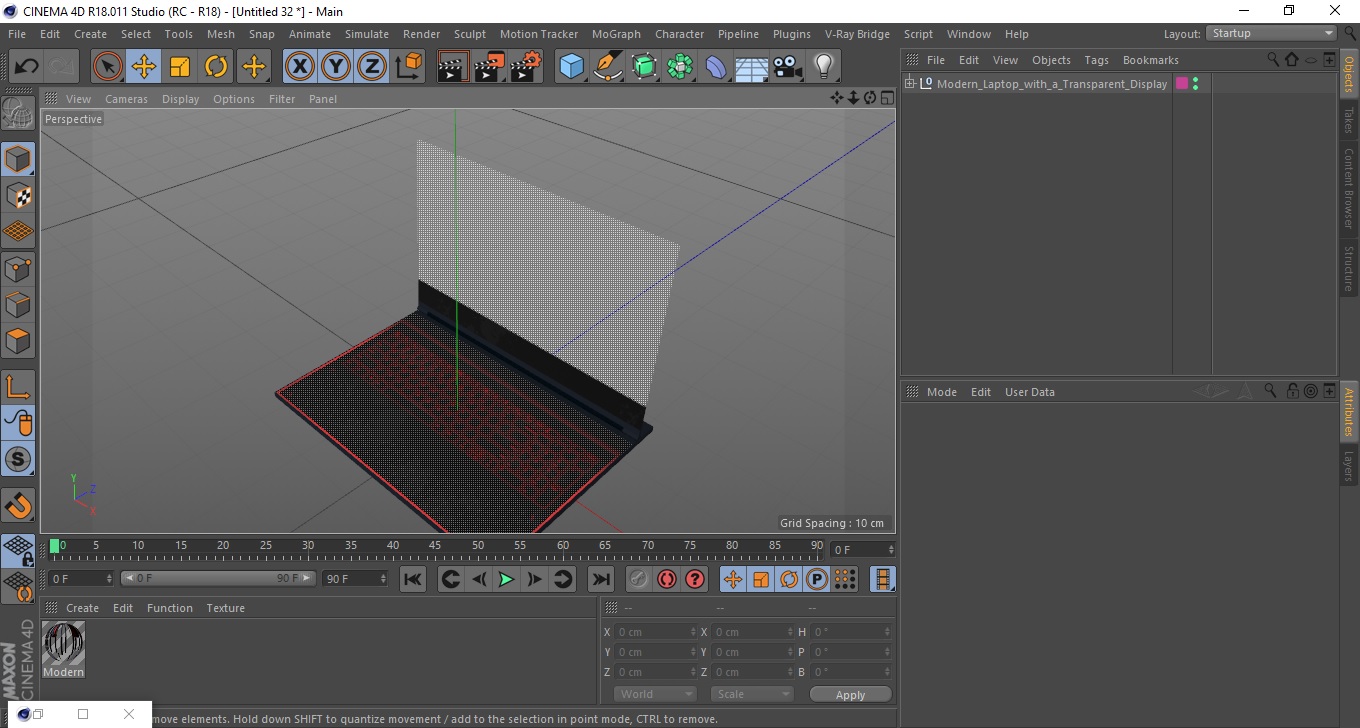Add a Floor environment object
Viewport: 1360px width, 728px height.
[x=752, y=67]
